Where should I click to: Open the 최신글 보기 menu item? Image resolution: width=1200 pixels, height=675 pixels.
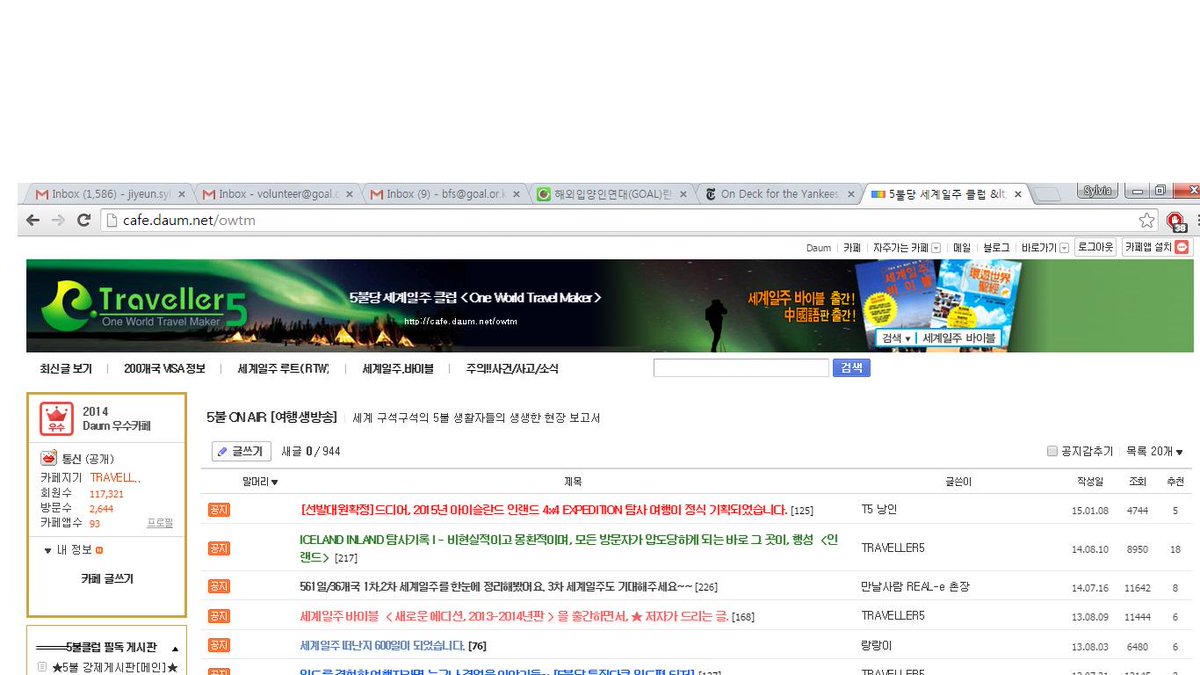click(x=66, y=369)
